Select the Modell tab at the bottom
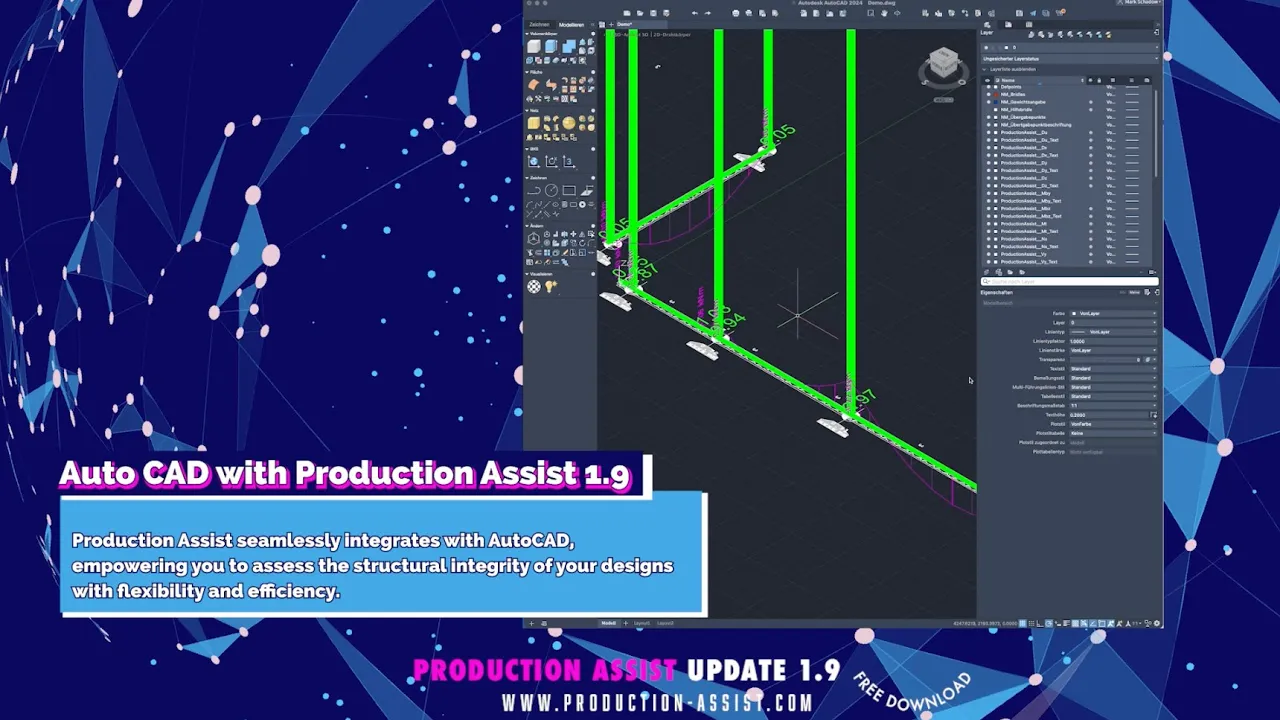1280x720 pixels. point(608,623)
